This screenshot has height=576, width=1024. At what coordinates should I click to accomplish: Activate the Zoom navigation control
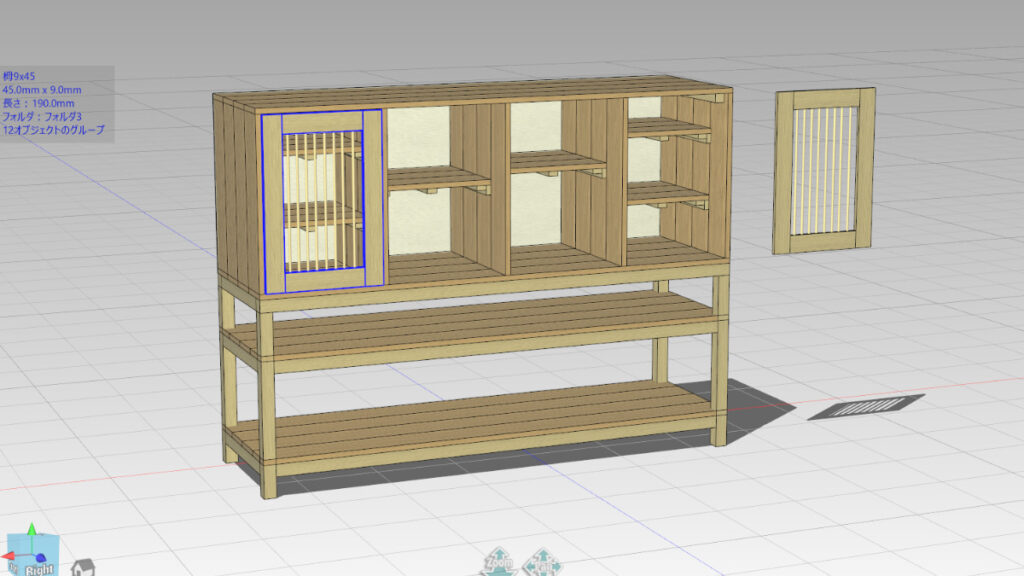pos(497,562)
